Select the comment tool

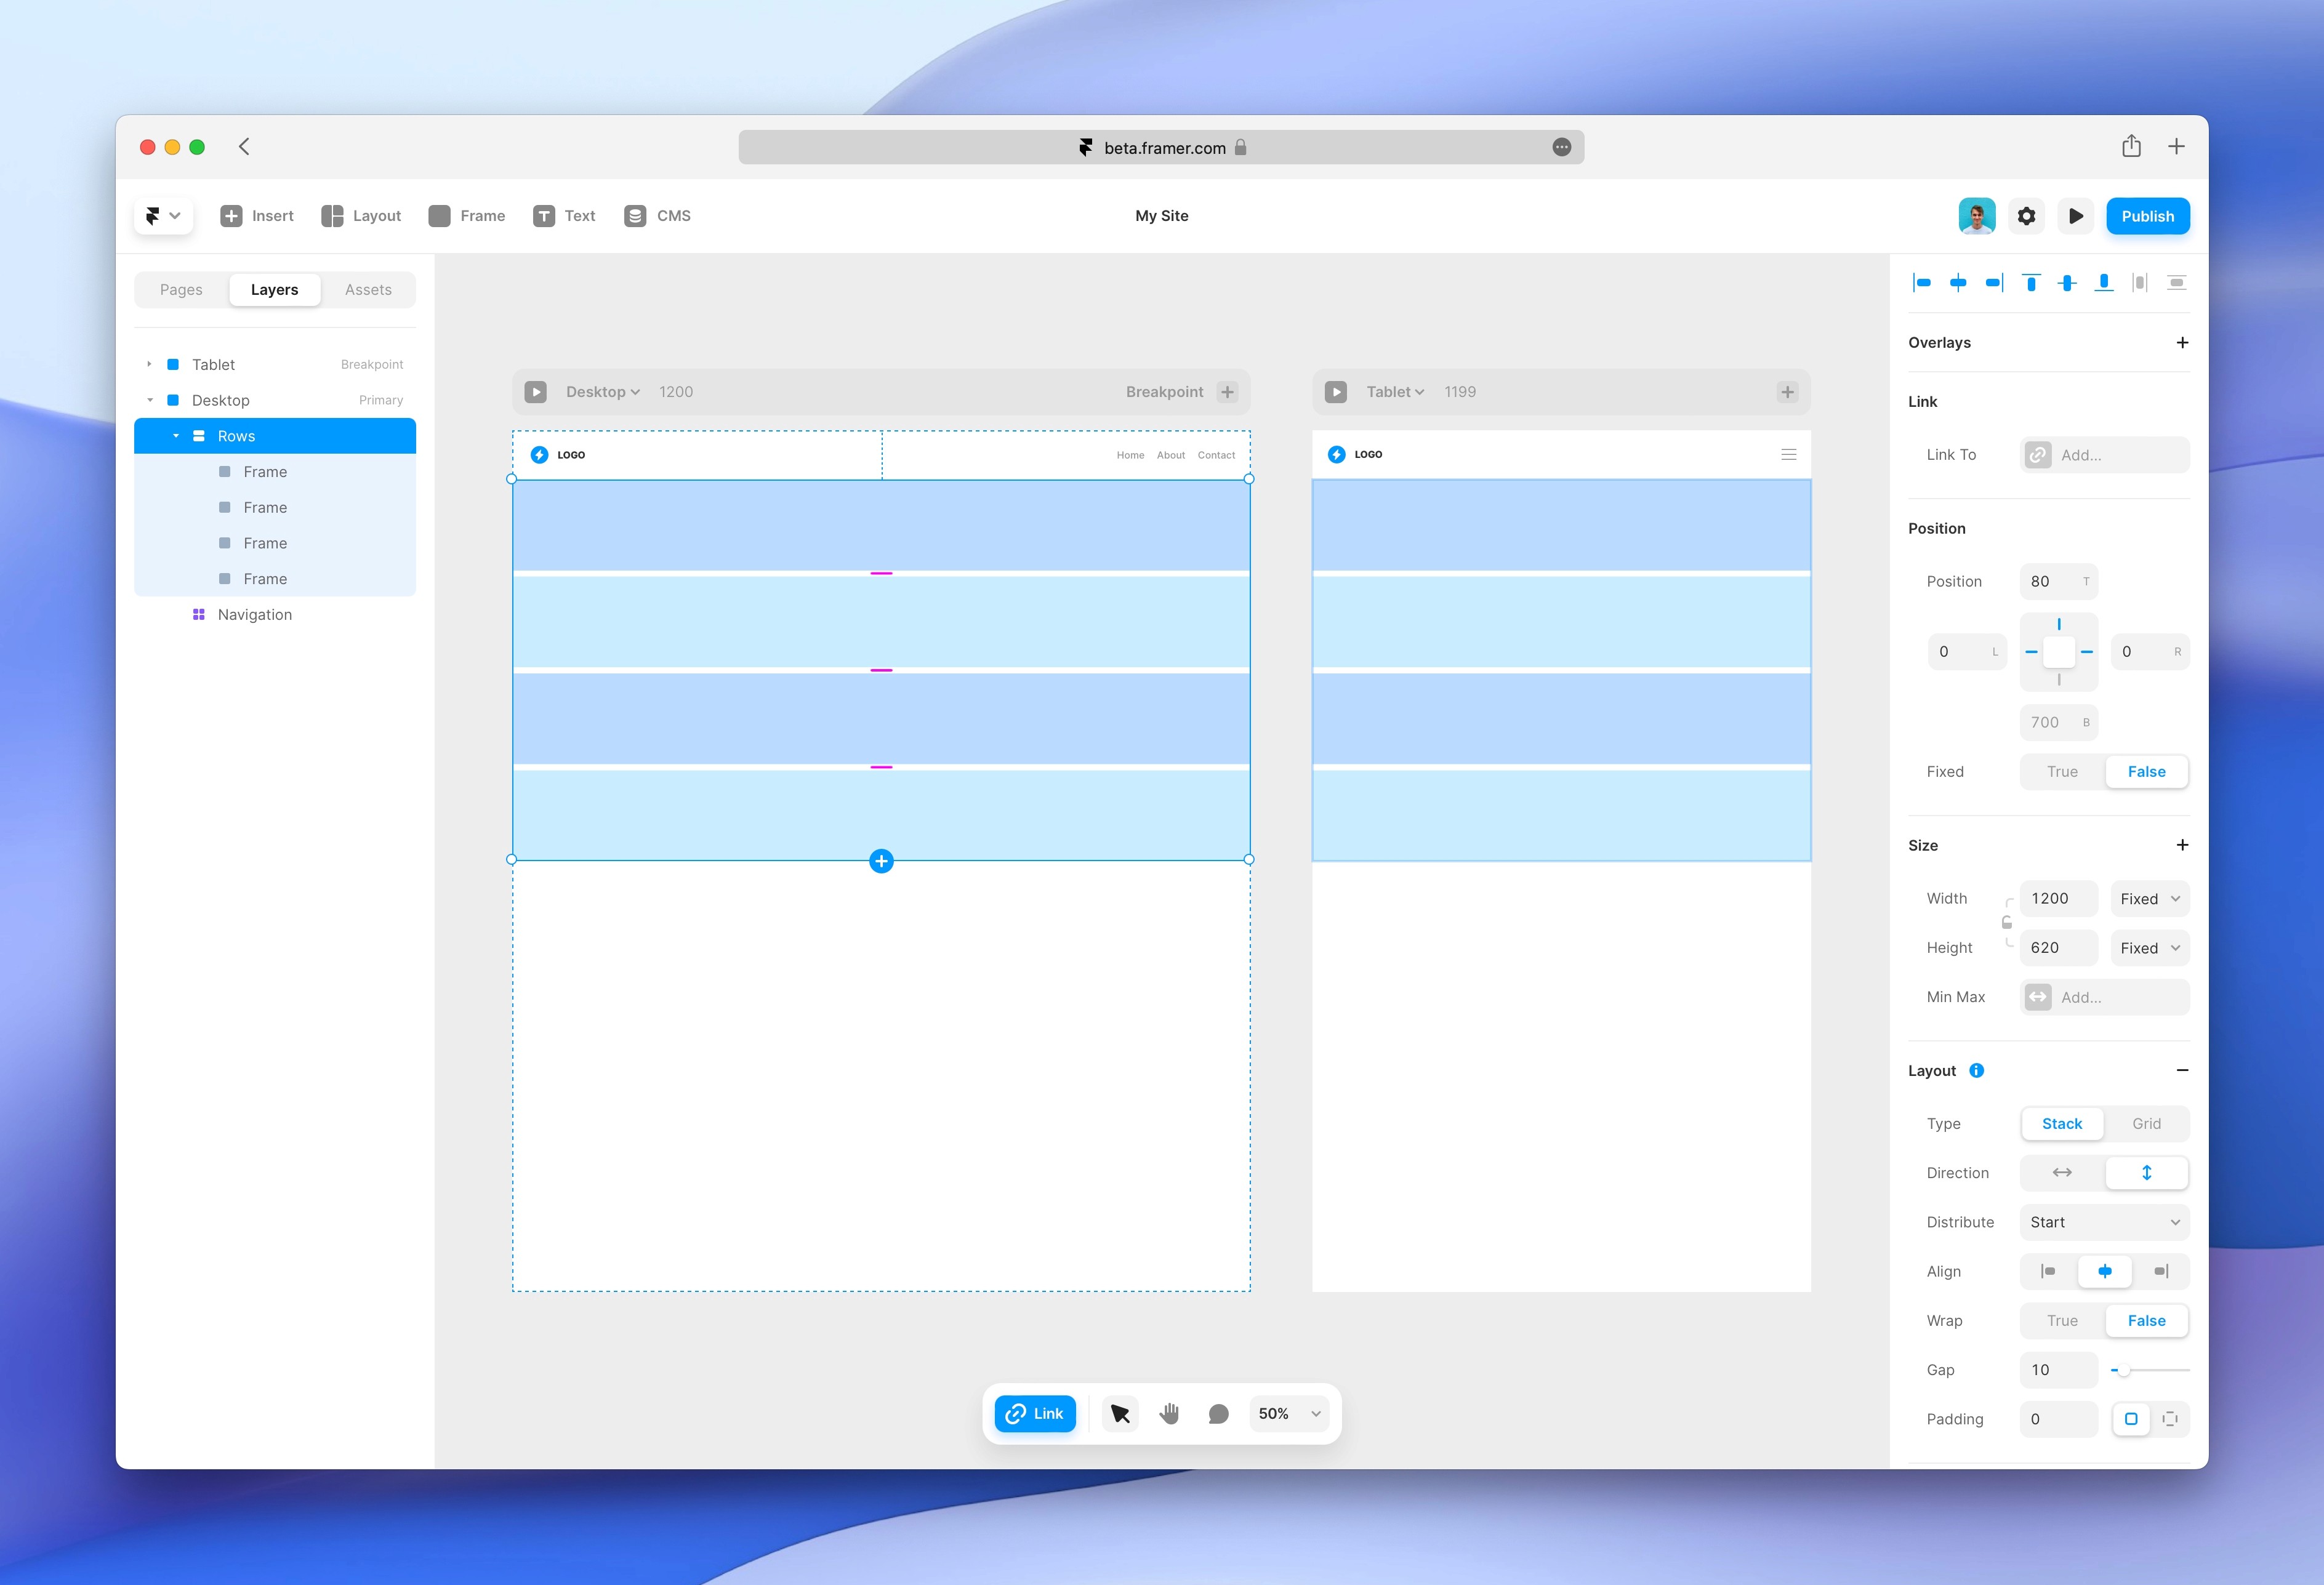point(1218,1413)
